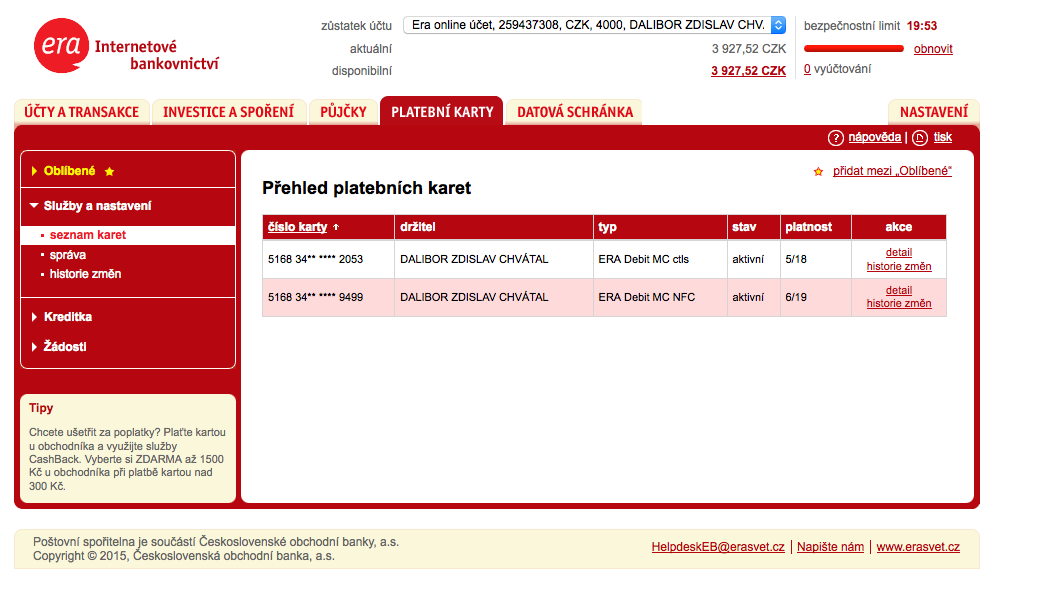
Task: Click the tisk print link
Action: coord(942,137)
